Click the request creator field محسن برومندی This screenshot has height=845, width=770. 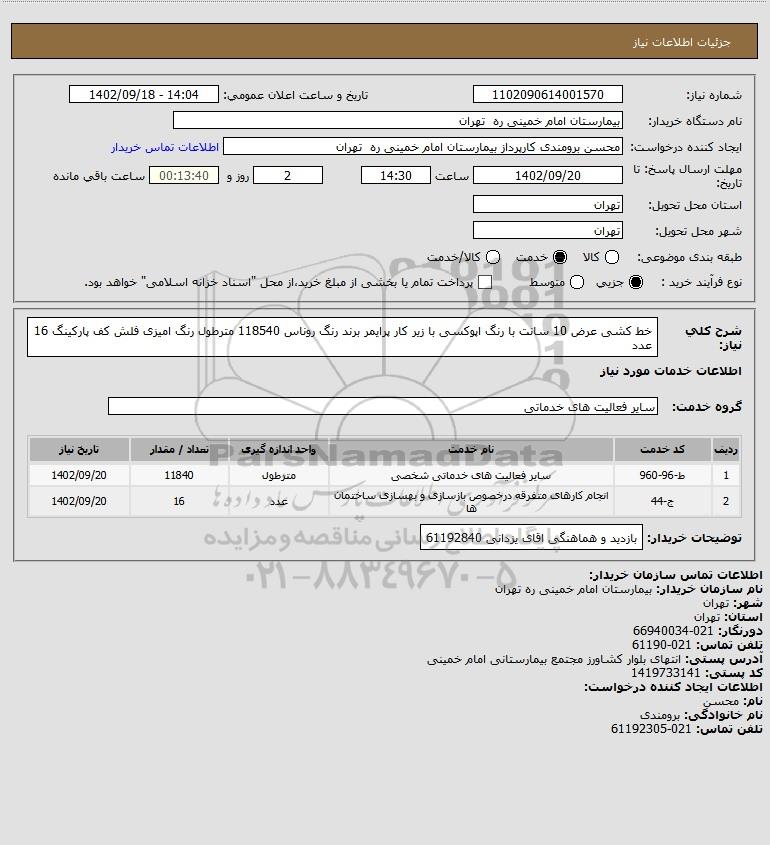coord(423,147)
